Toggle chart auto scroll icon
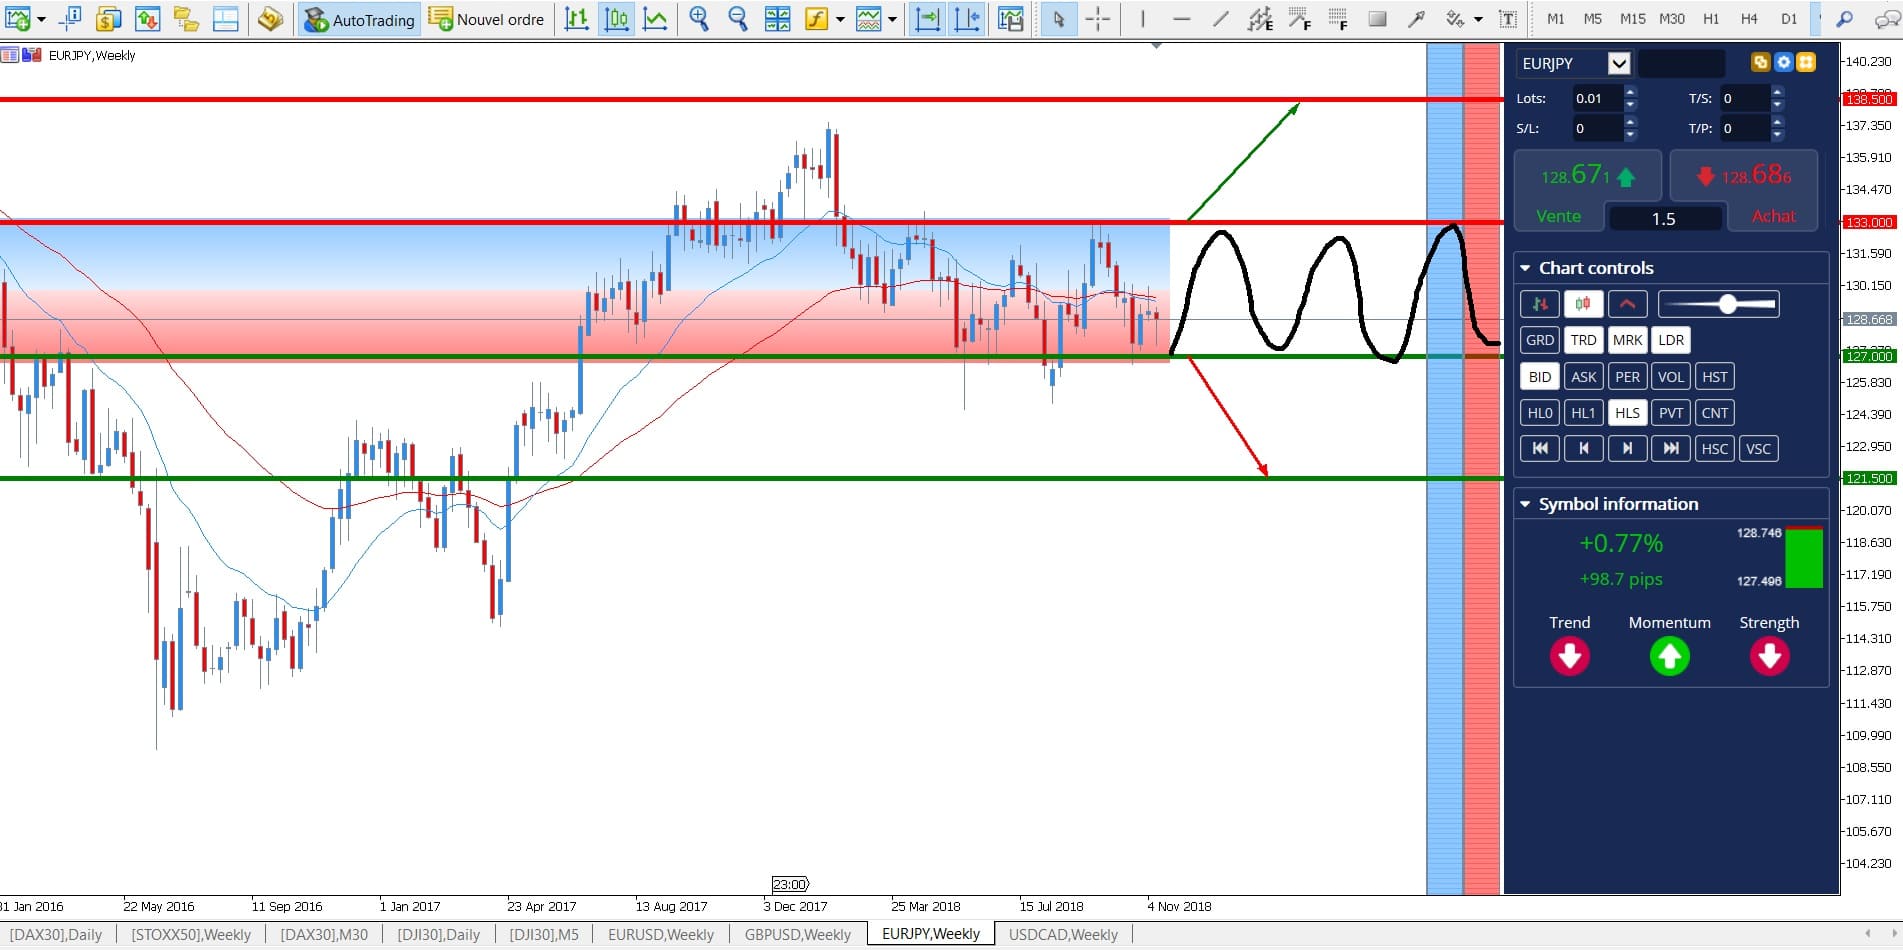The width and height of the screenshot is (1903, 950). click(927, 19)
